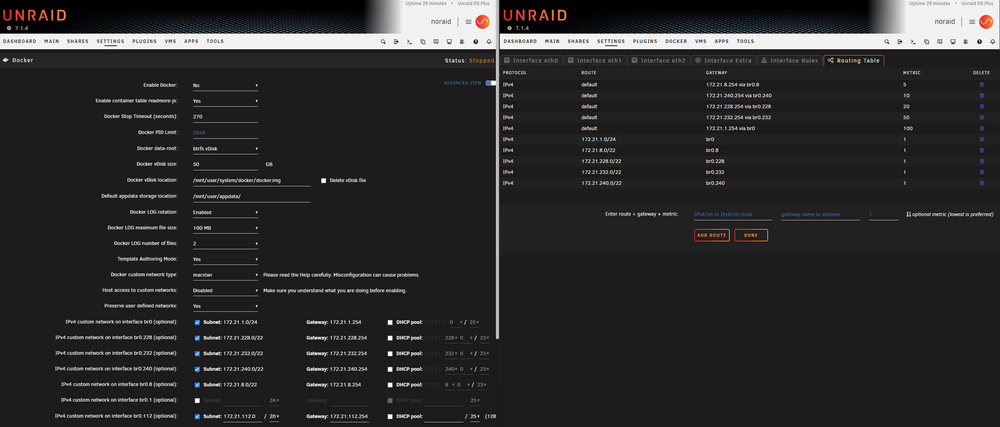Uncheck br0.240 subnet 172.21.240.0/22 checkbox
The height and width of the screenshot is (427, 1000).
(x=197, y=369)
